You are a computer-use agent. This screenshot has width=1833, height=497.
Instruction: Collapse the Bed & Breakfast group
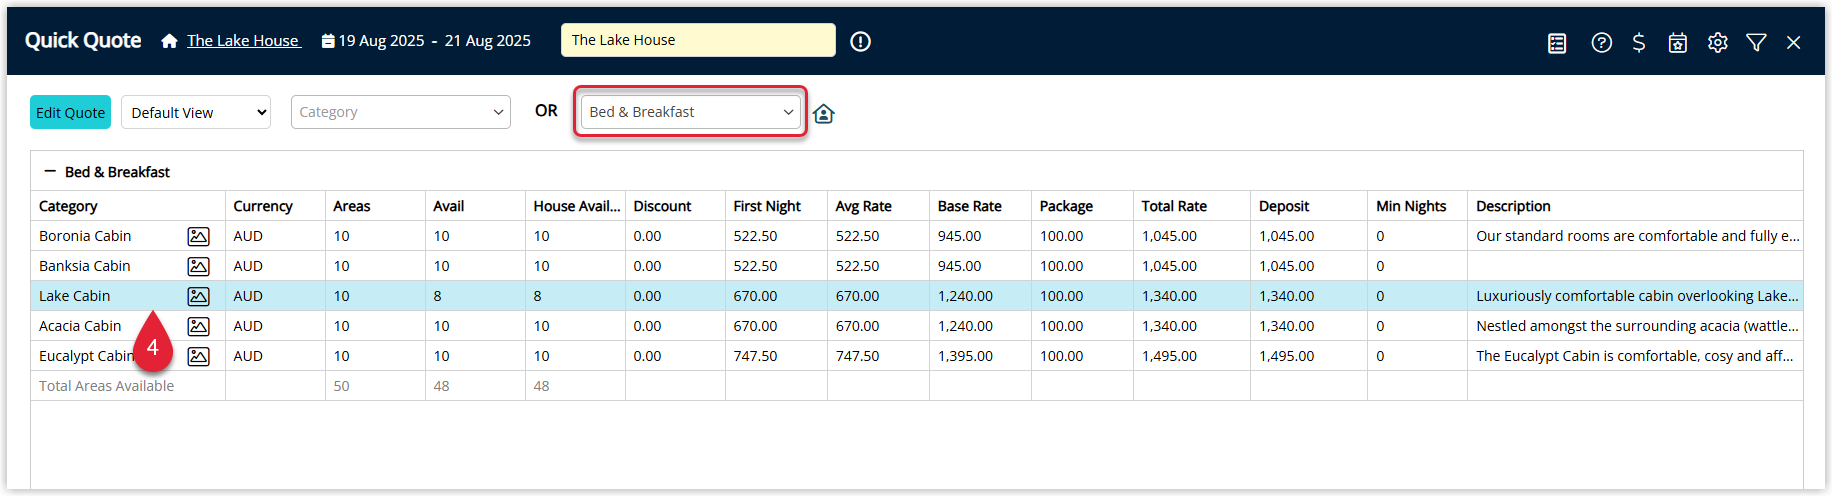50,172
